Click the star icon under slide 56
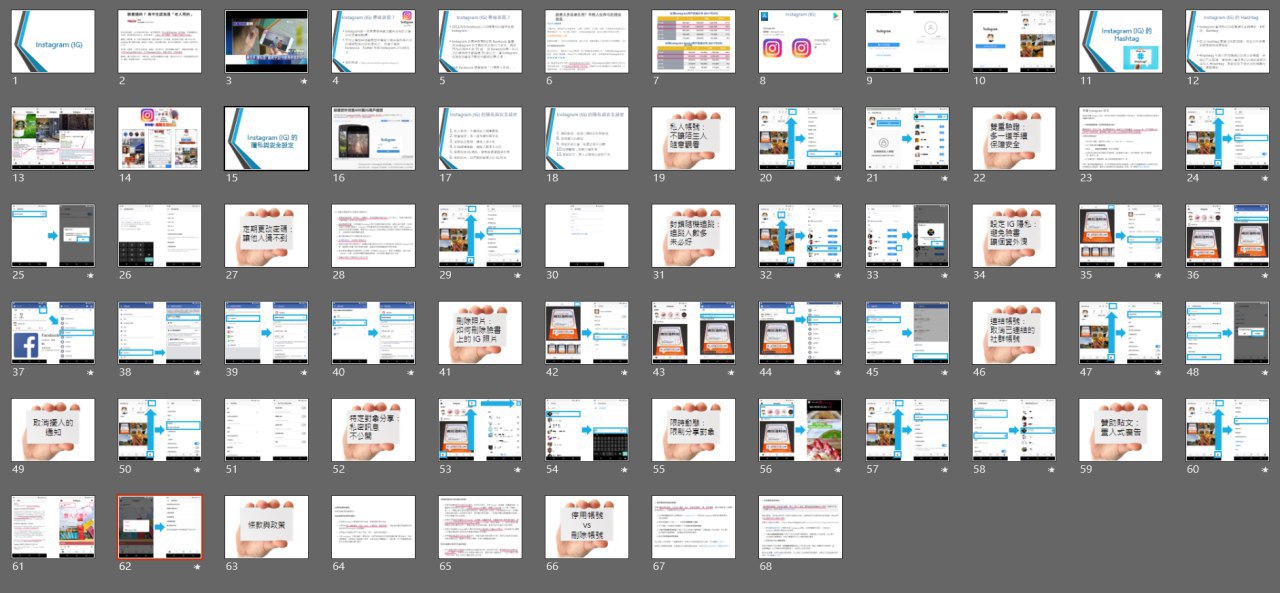This screenshot has width=1280, height=593. click(838, 470)
